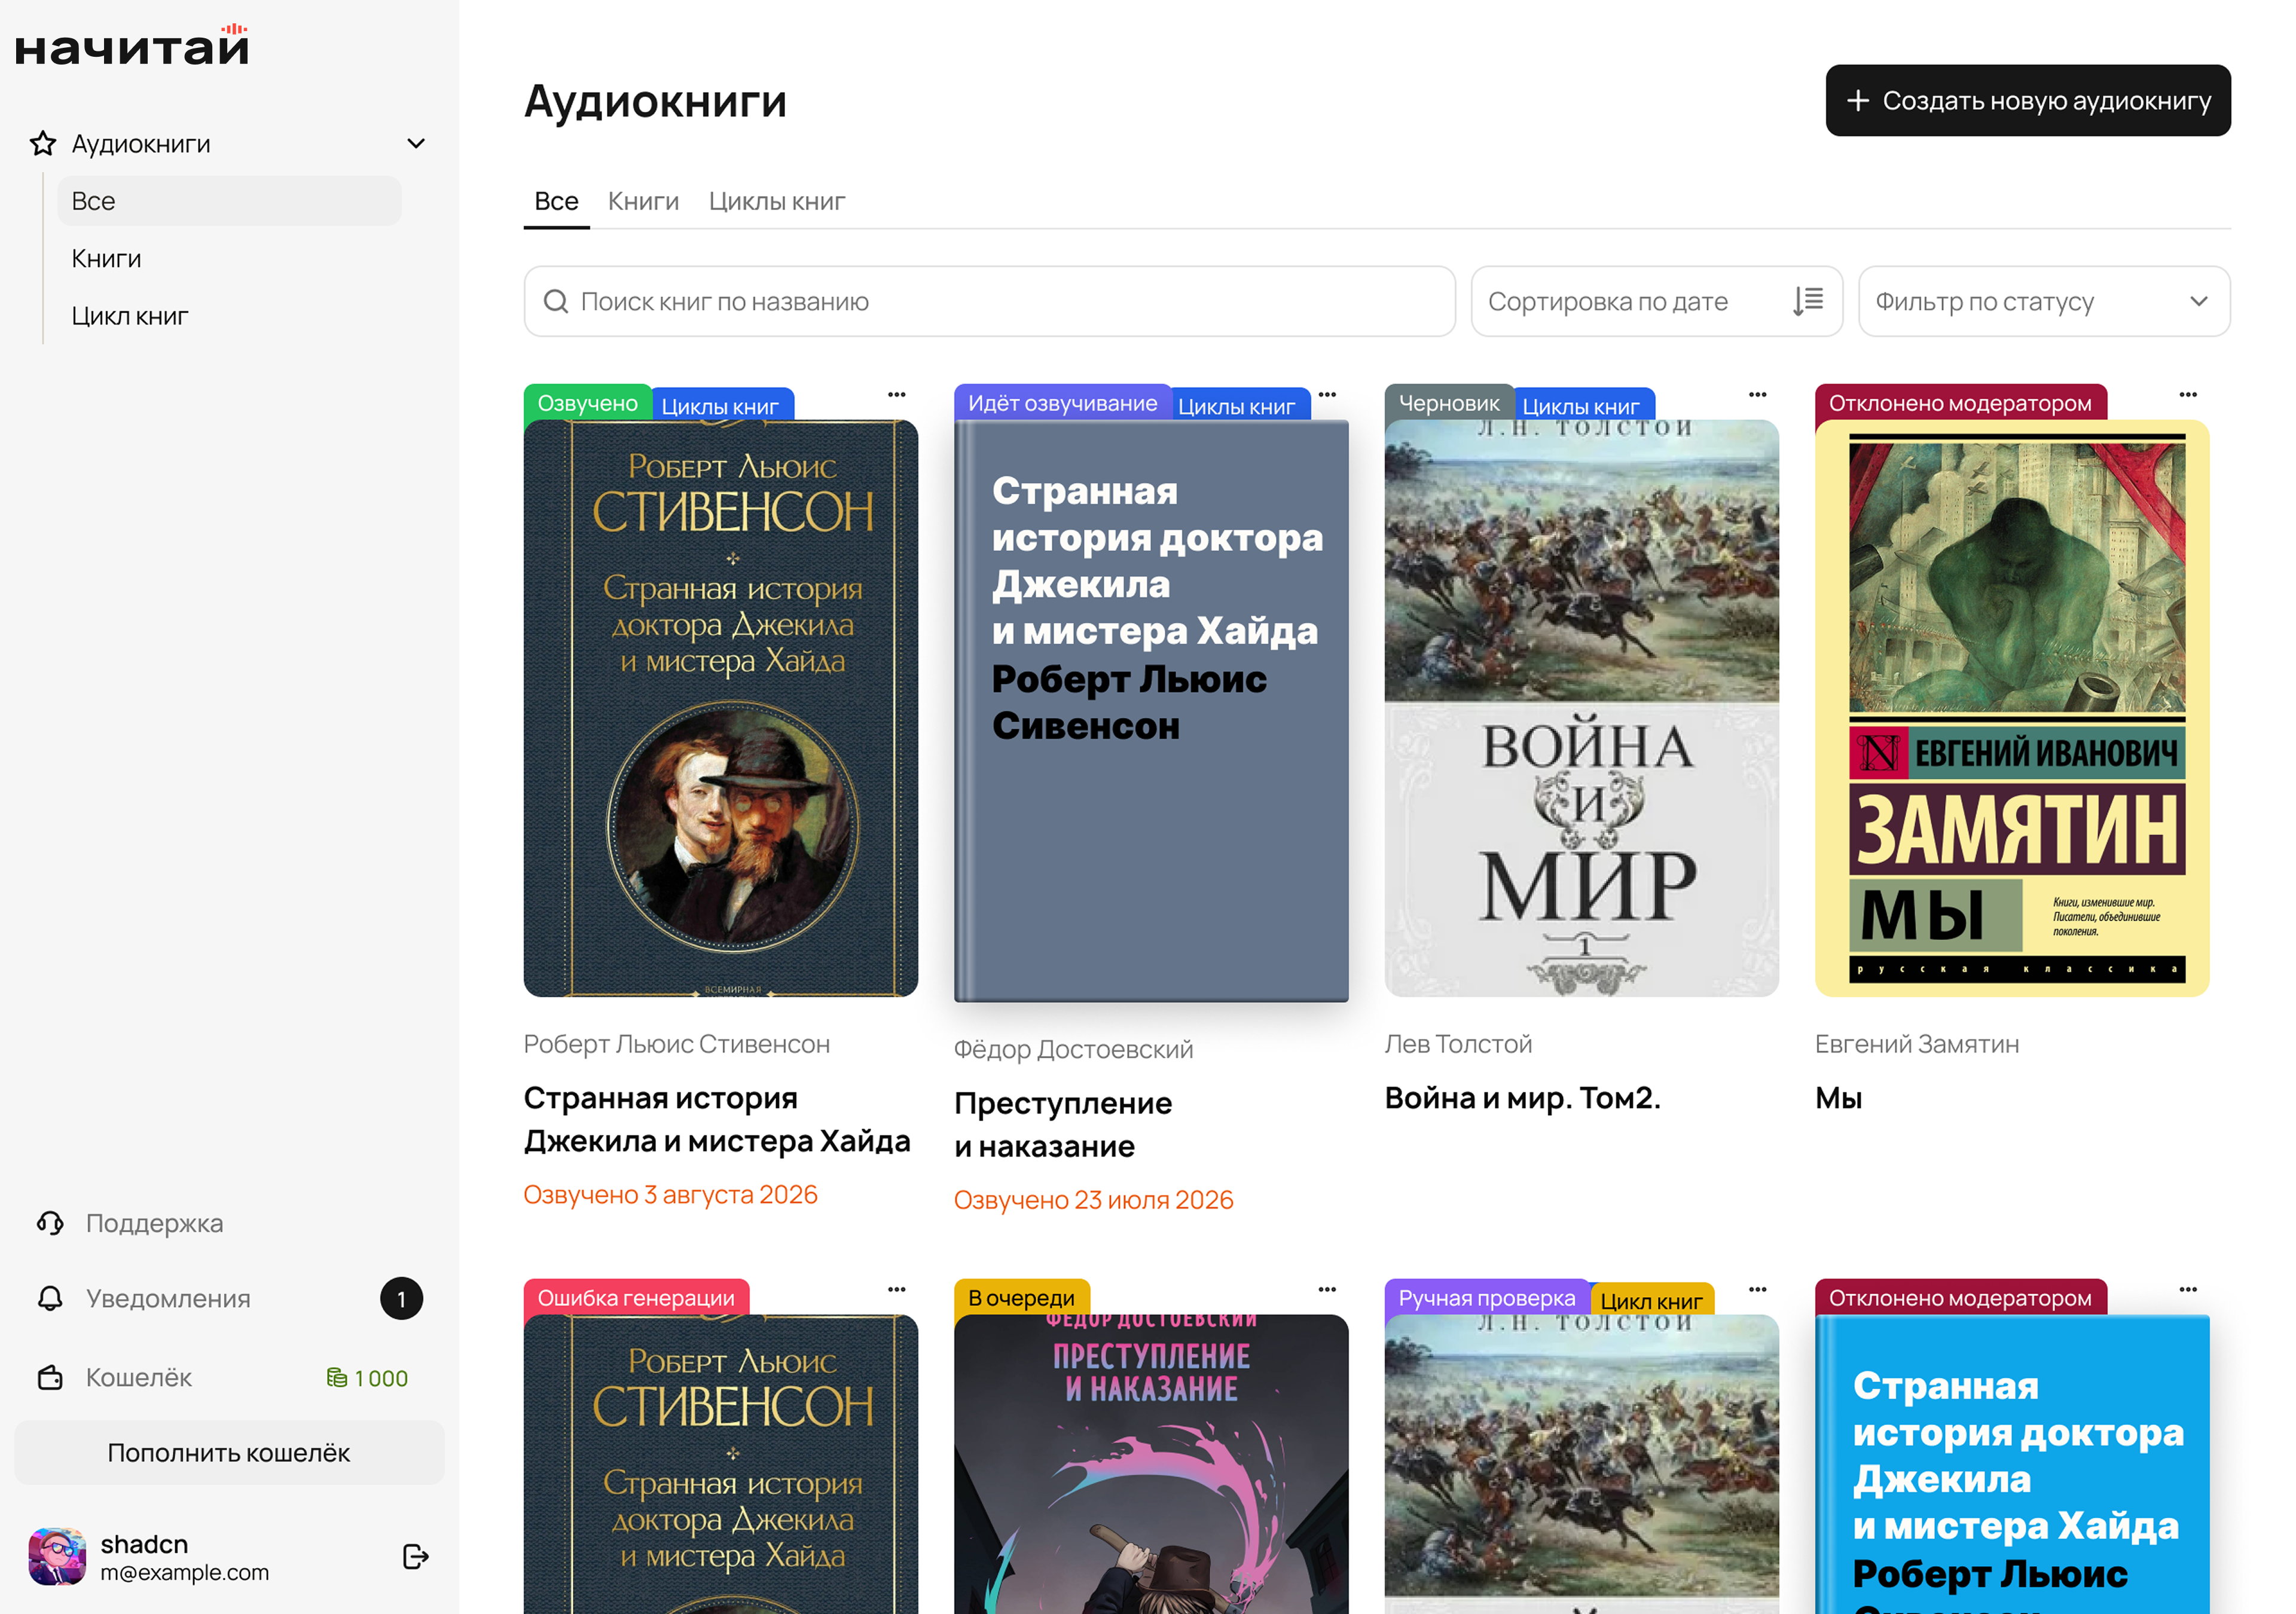
Task: Collapse the Аудиокниги sidebar section chevron
Action: click(416, 144)
